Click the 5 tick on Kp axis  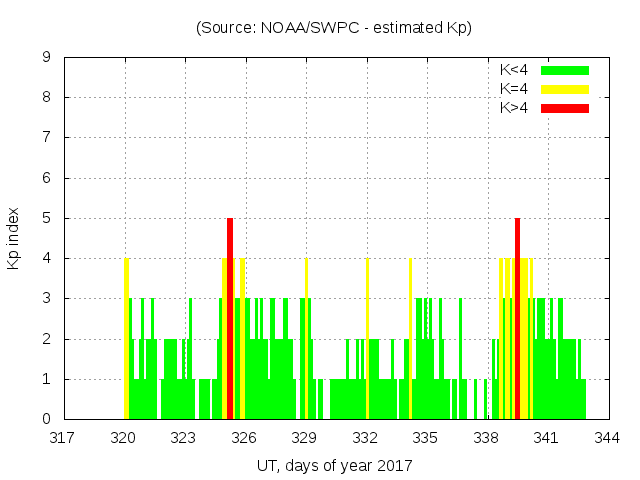point(47,218)
